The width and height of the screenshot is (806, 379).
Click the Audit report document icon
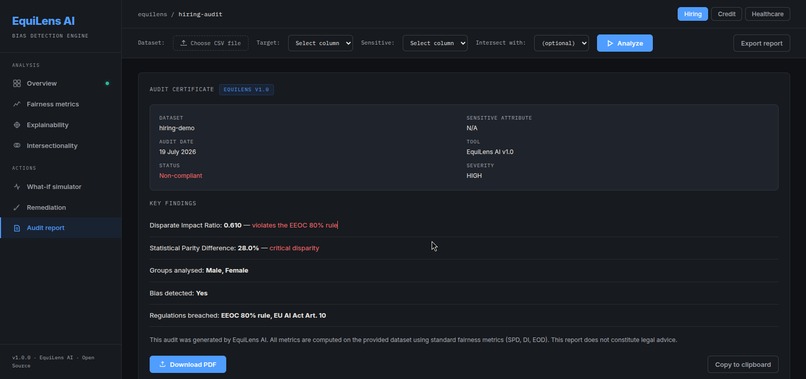[17, 228]
